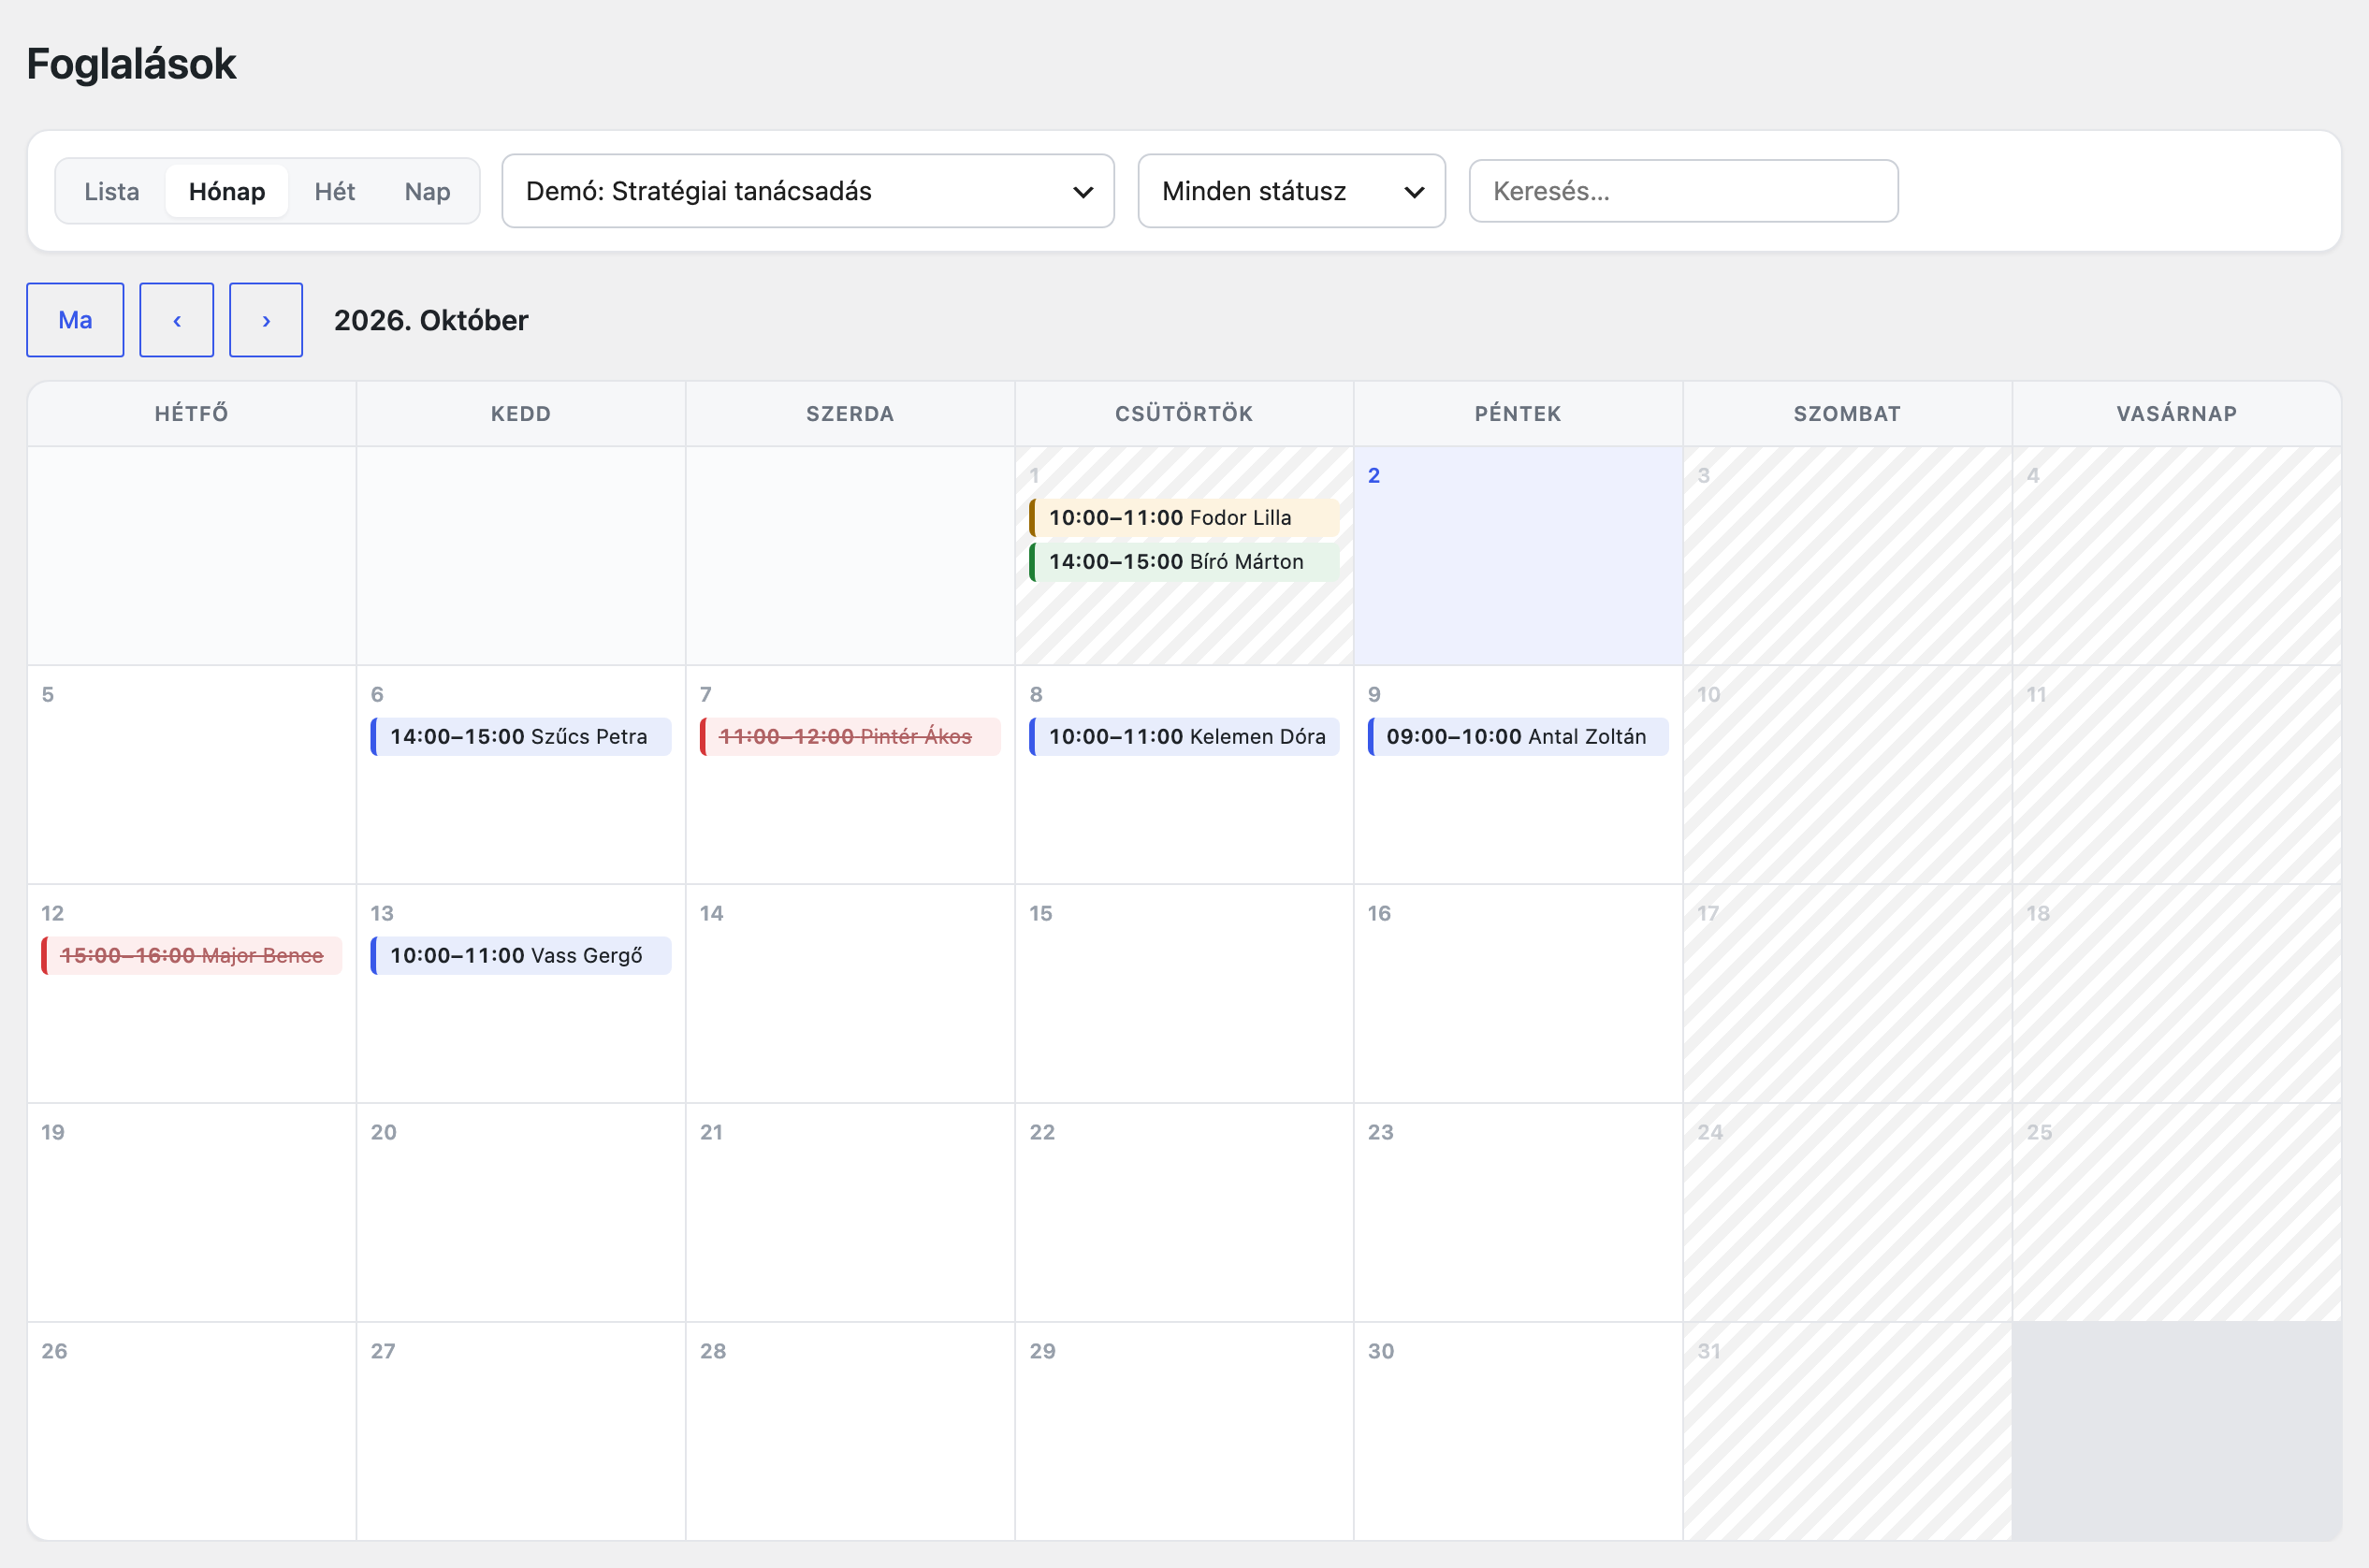Click the Foglalások page heading
Screen dimensions: 2369x1568
(x=131, y=64)
